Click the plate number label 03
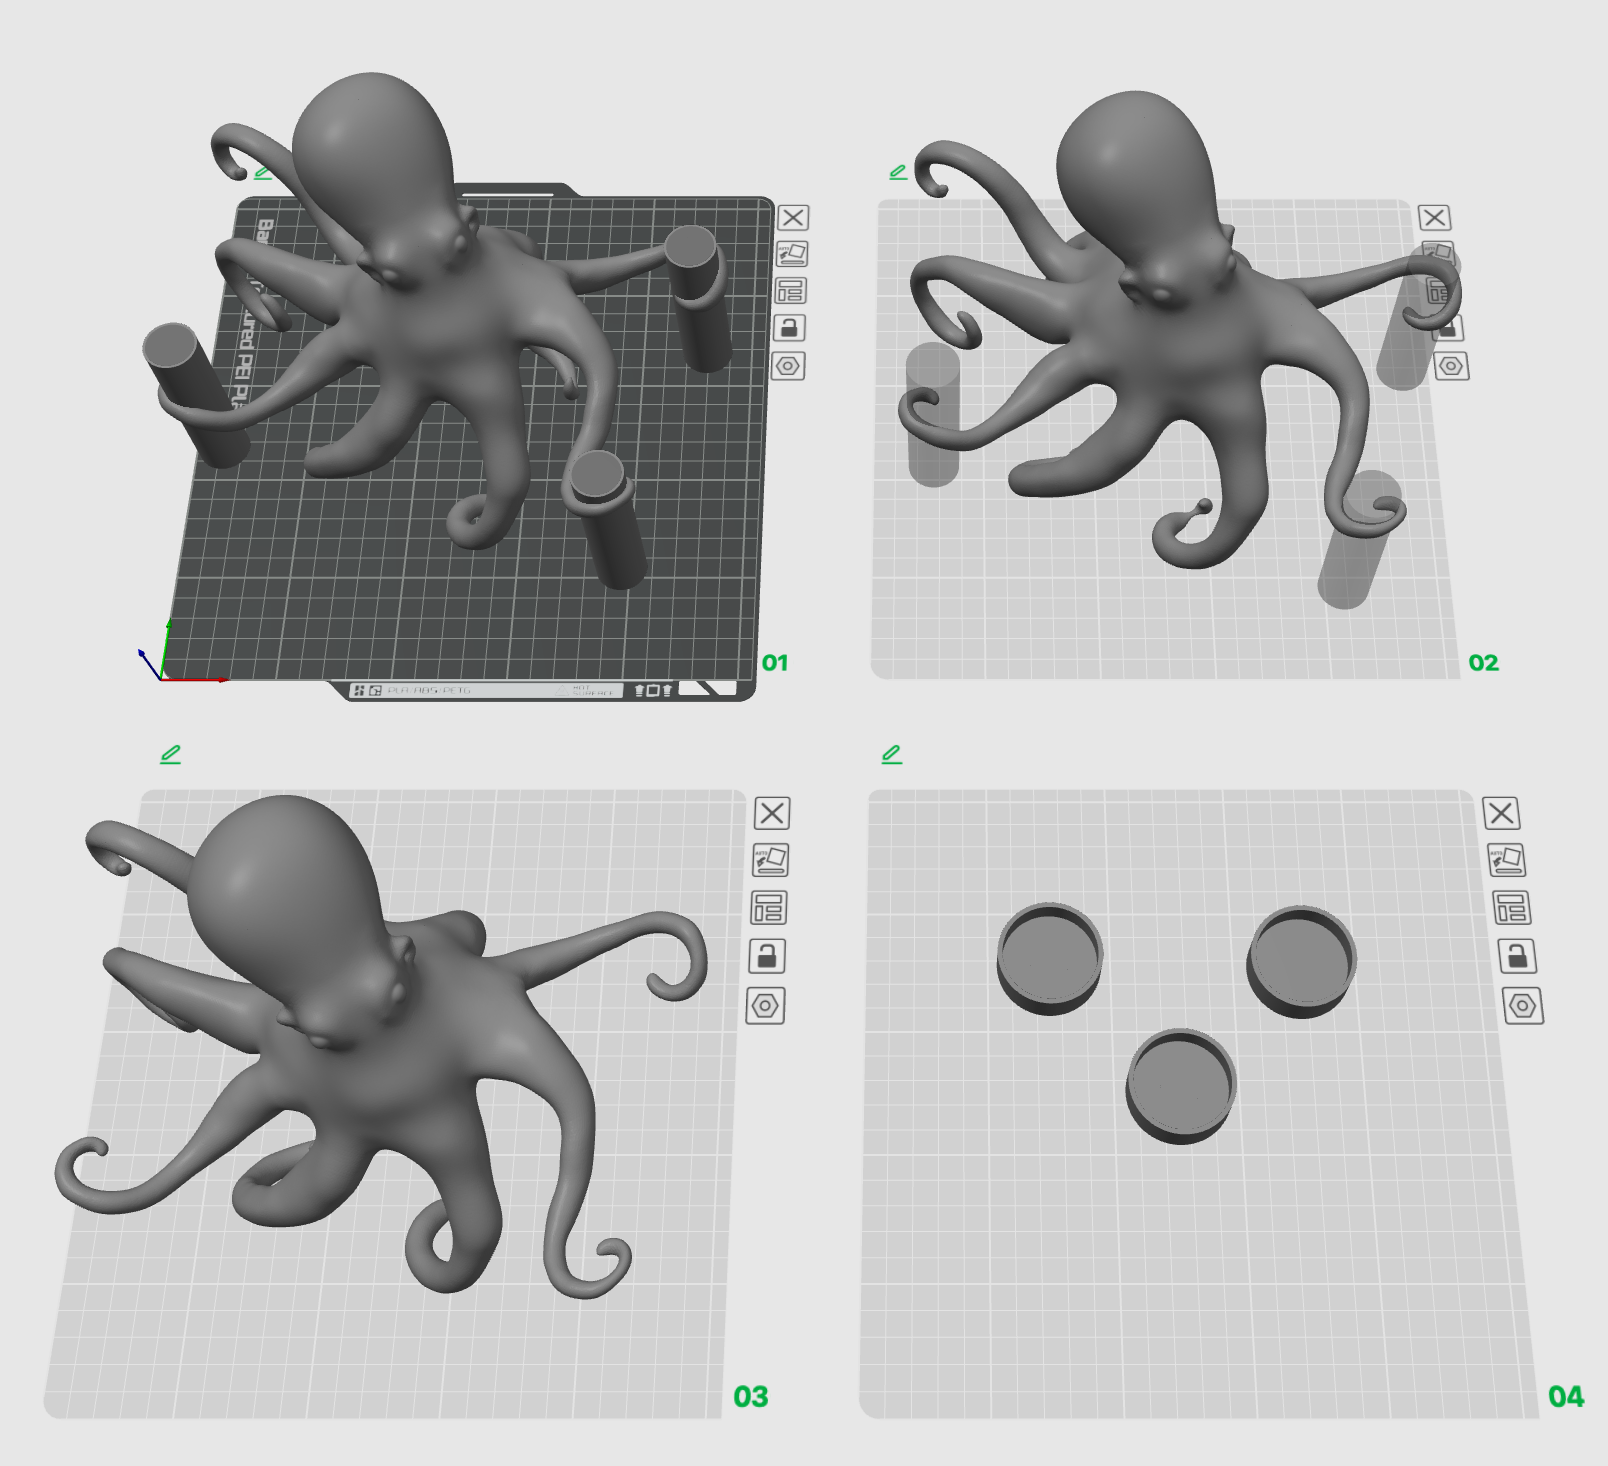 point(751,1397)
